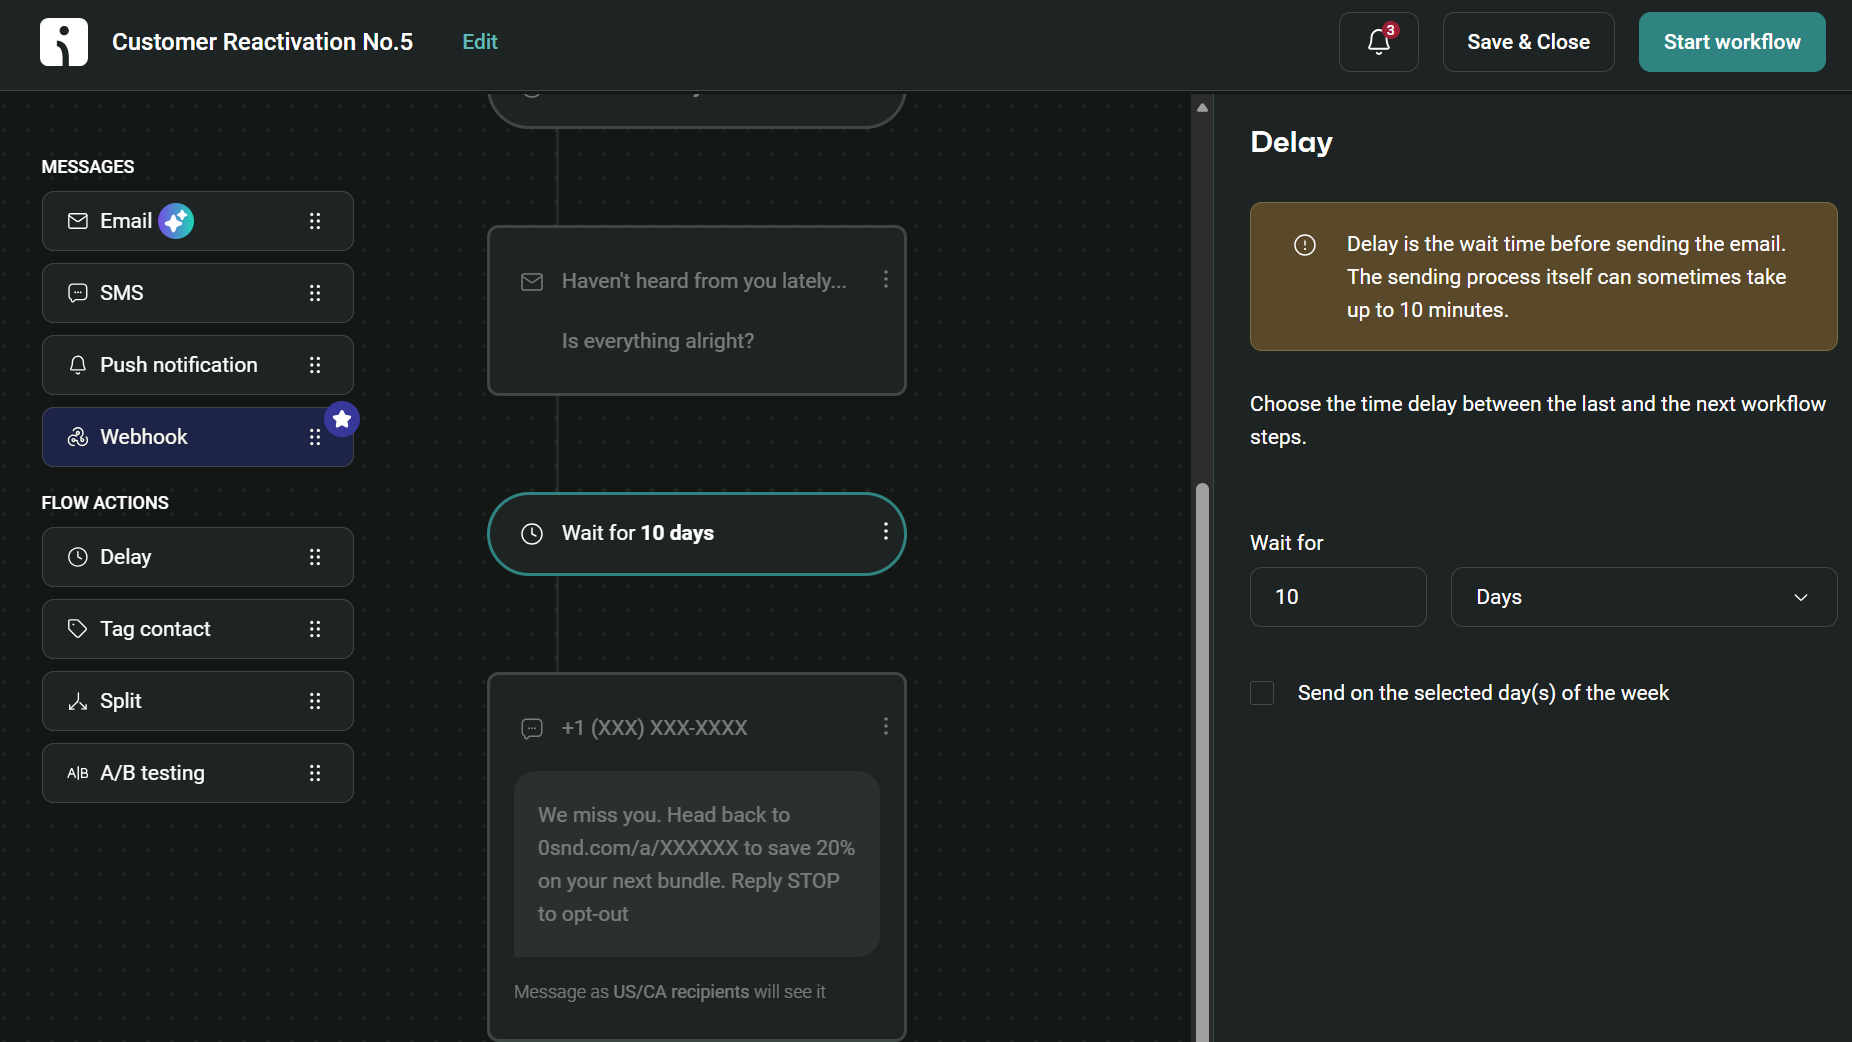Click the Split branch icon

pyautogui.click(x=78, y=701)
